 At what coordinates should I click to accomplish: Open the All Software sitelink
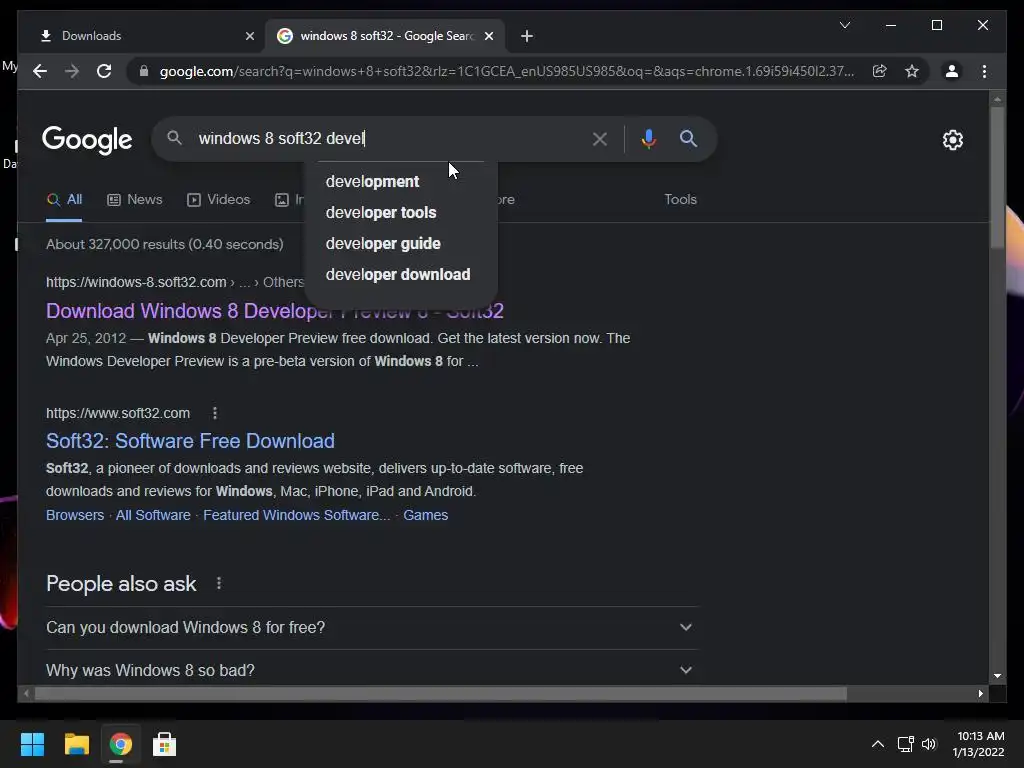[x=153, y=515]
